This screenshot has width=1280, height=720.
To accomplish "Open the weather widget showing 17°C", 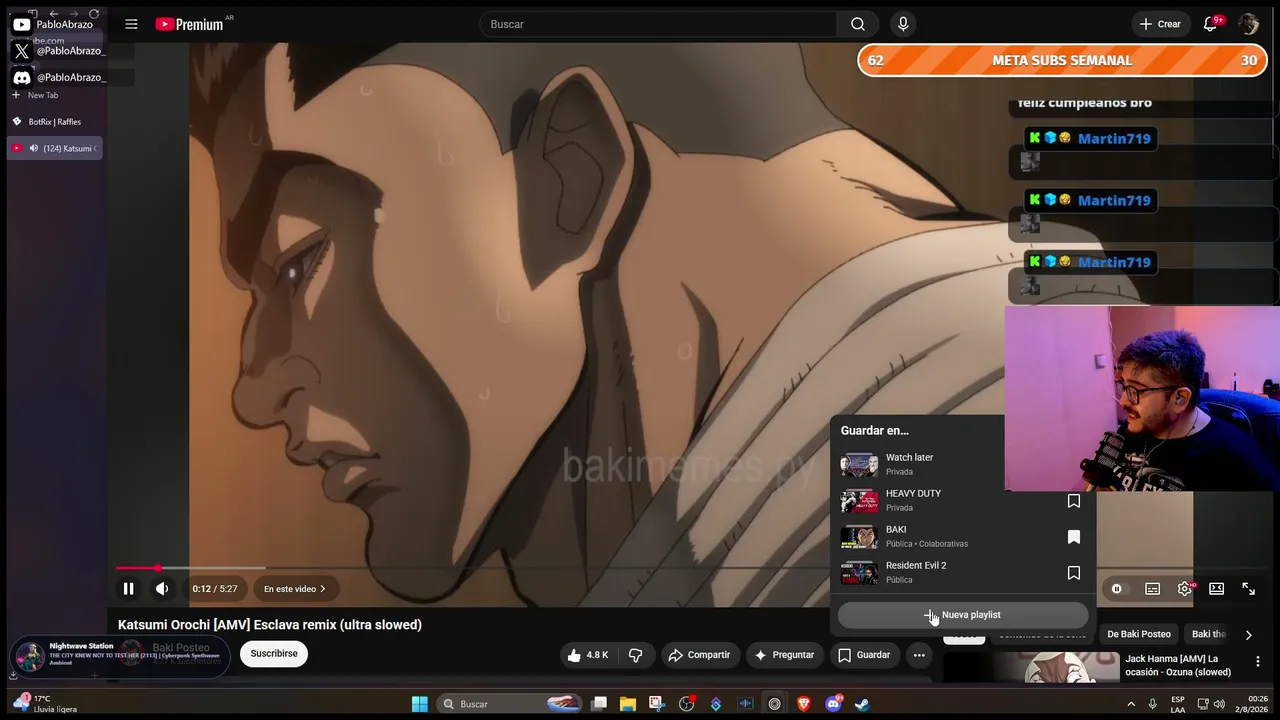I will click(x=45, y=704).
